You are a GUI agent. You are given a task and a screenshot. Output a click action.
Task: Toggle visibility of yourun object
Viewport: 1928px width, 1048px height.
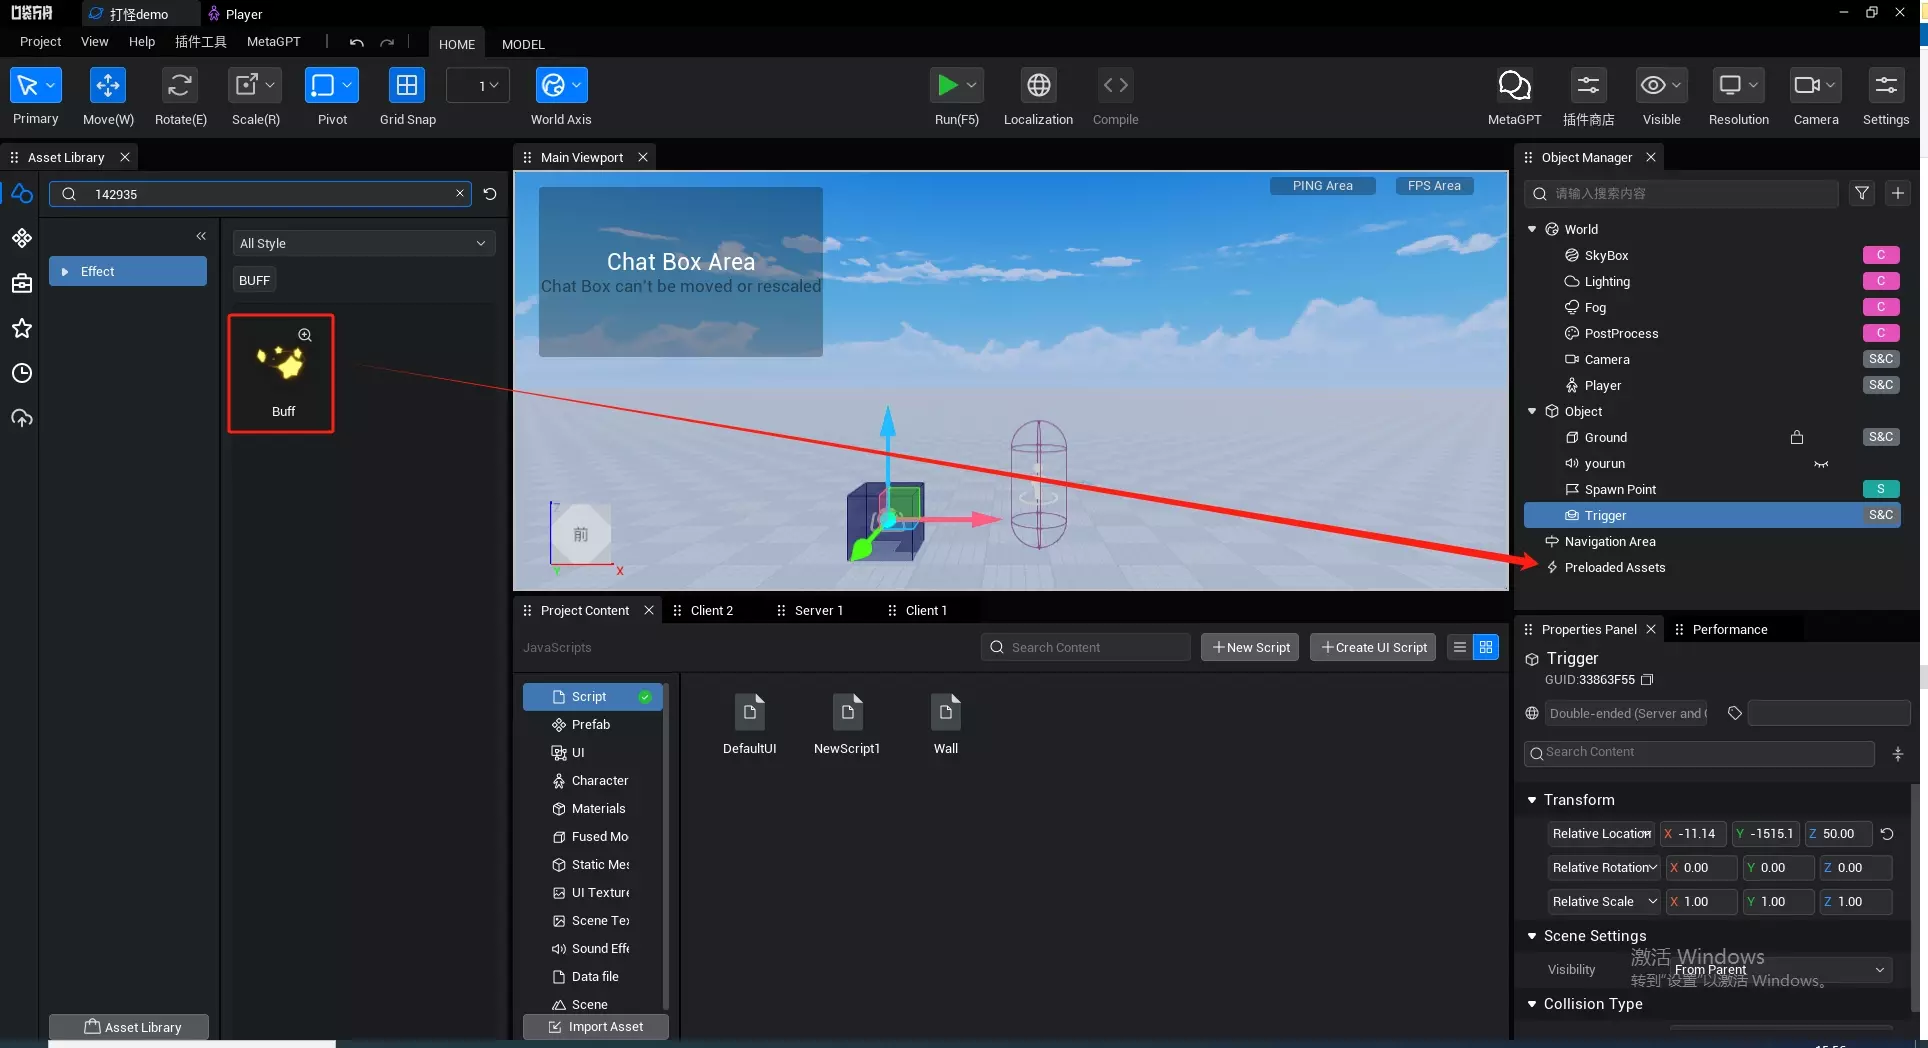click(1821, 464)
